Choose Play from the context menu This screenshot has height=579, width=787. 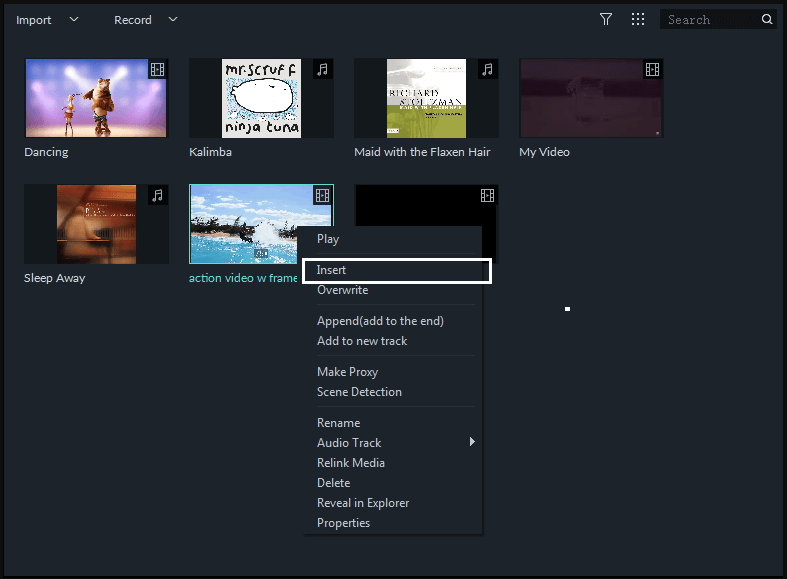[x=328, y=239]
